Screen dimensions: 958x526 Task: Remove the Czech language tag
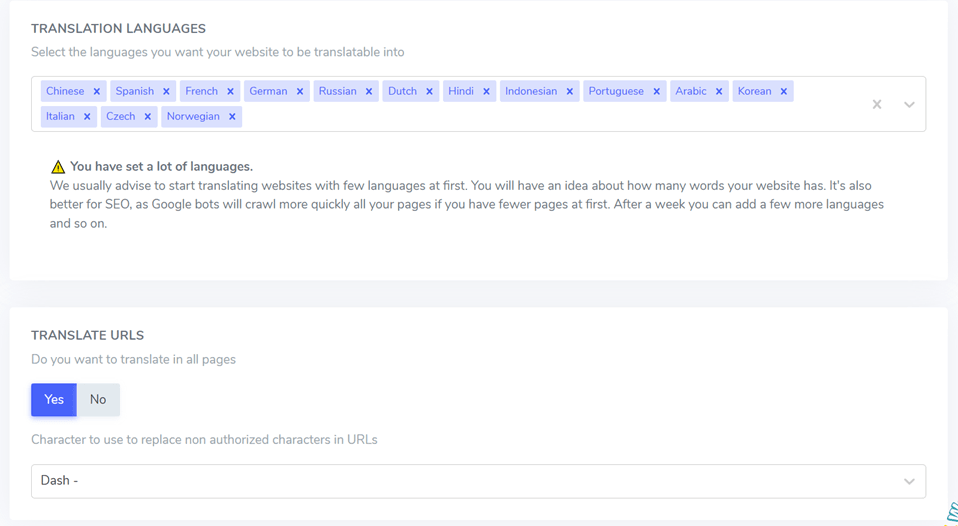tap(147, 117)
